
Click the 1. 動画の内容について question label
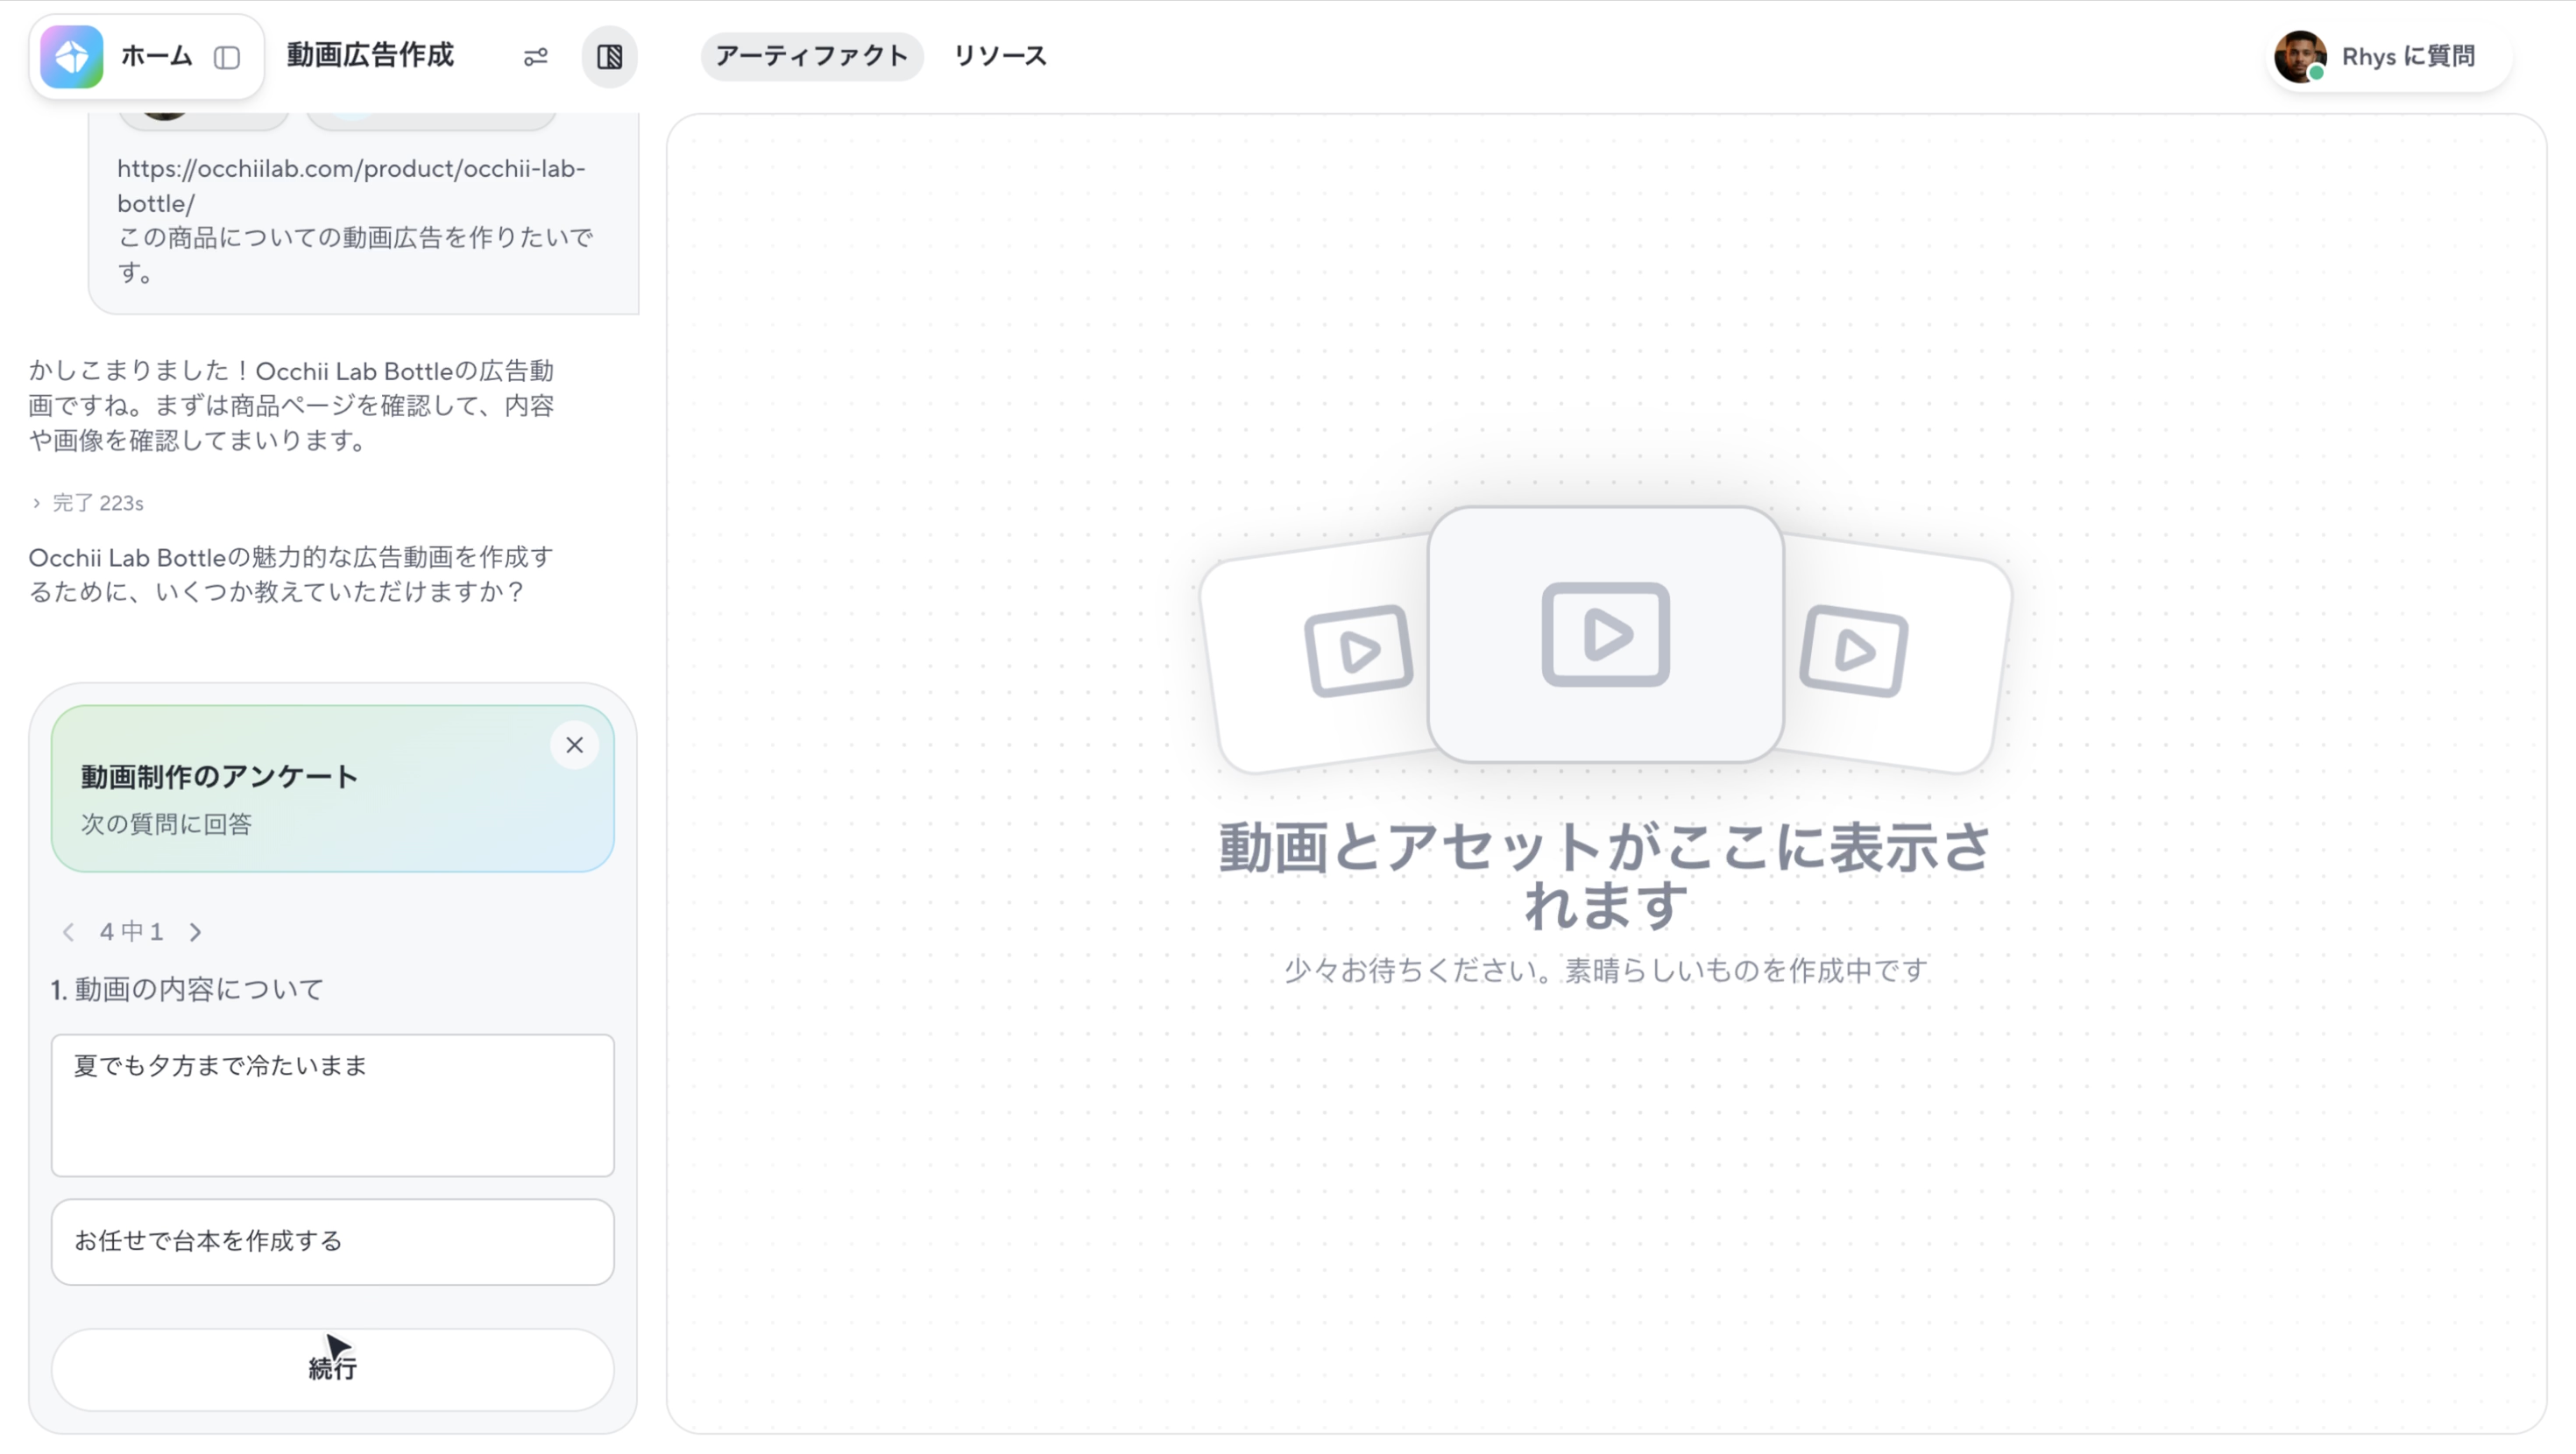tap(187, 989)
